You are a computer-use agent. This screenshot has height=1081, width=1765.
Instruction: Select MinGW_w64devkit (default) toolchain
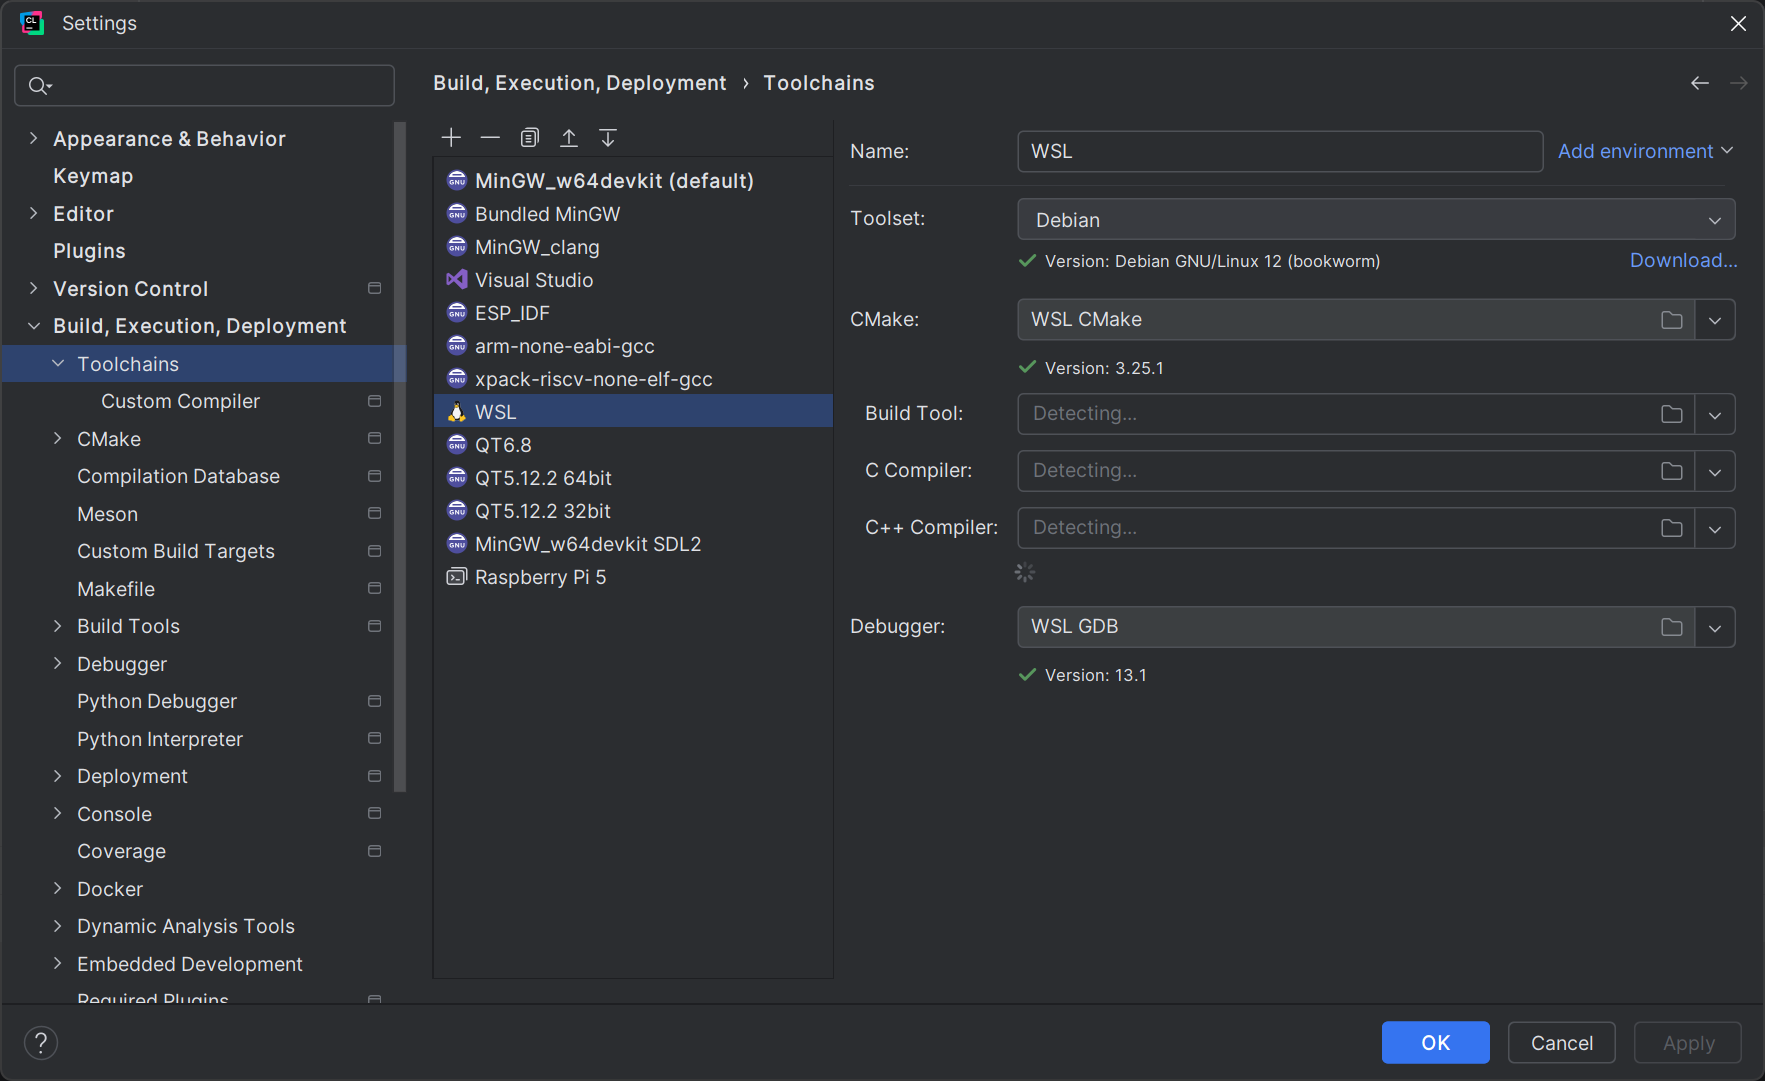(x=633, y=181)
